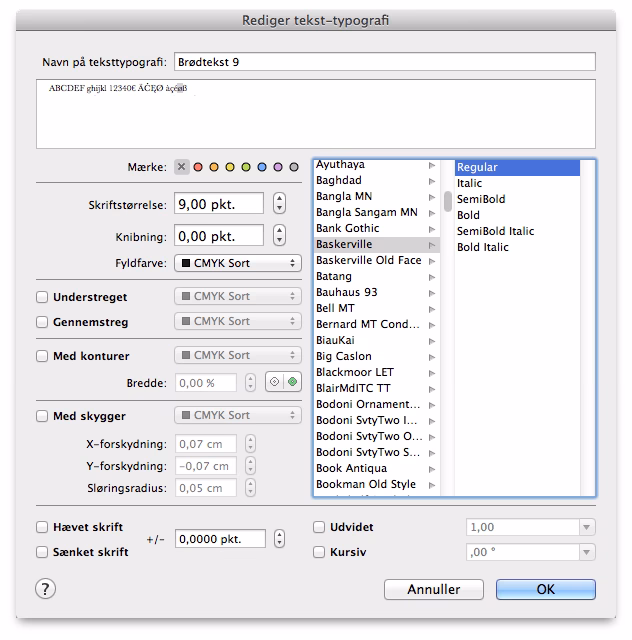Click the red Mærke color dot

click(198, 168)
